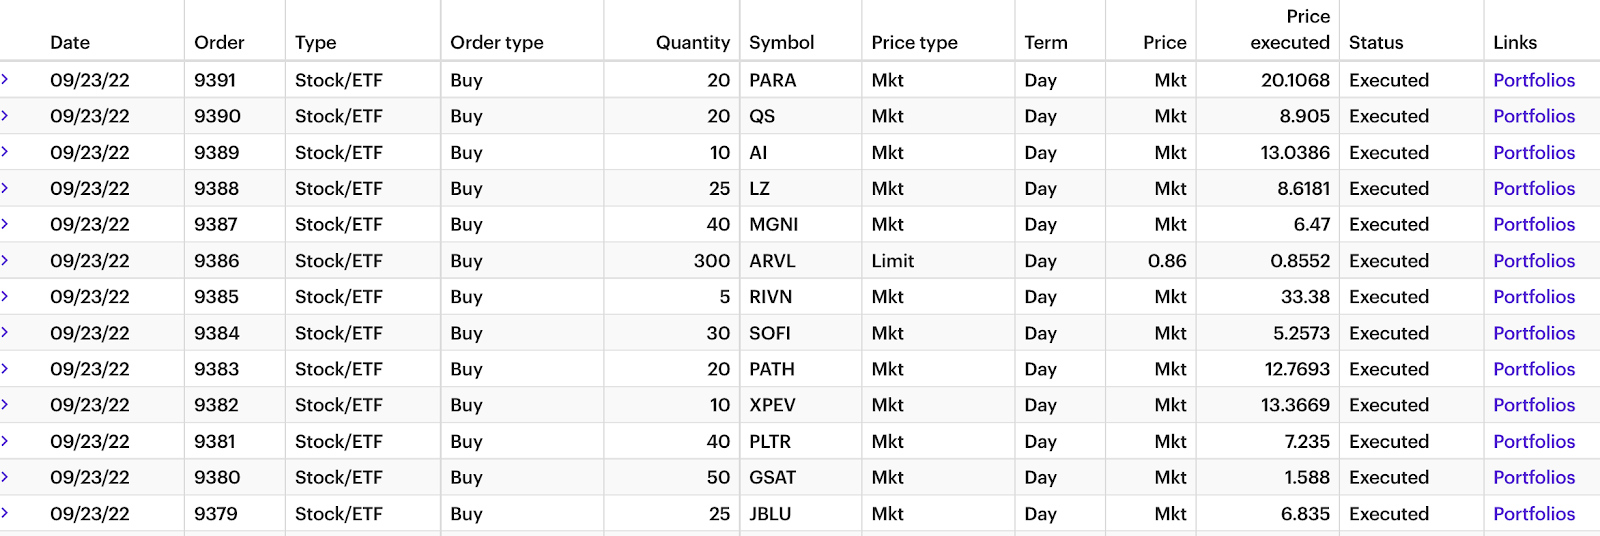Viewport: 1600px width, 536px height.
Task: Expand order 9382 XPEV row chevron
Action: point(5,404)
